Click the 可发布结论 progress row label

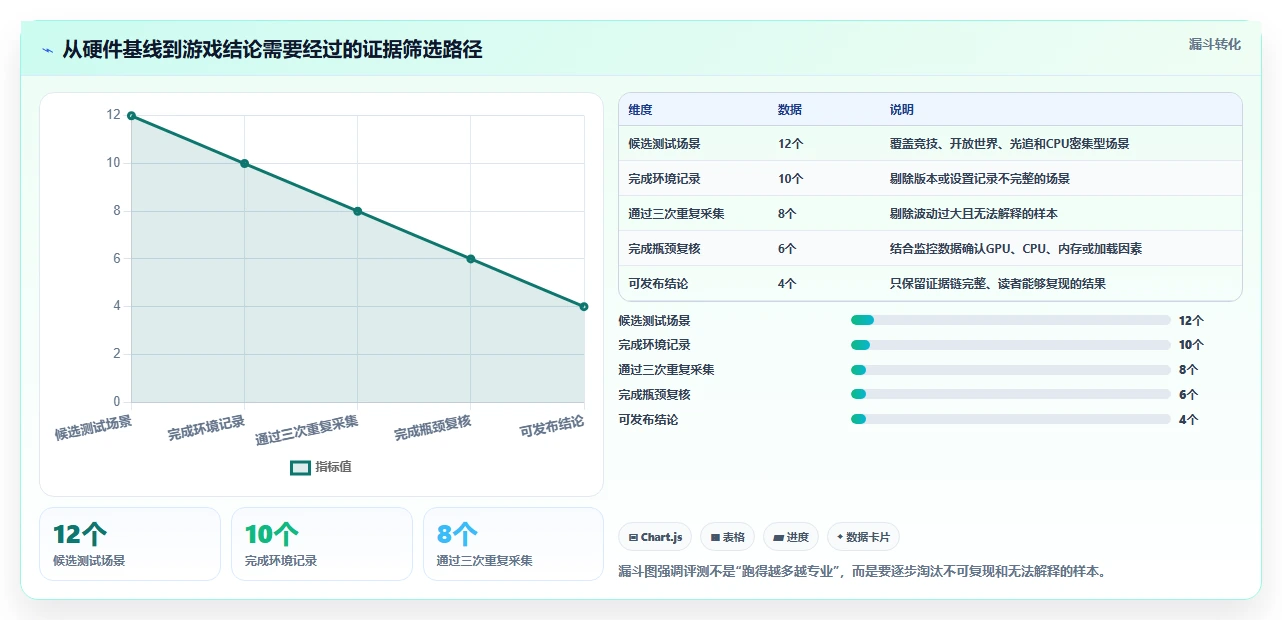pos(649,420)
